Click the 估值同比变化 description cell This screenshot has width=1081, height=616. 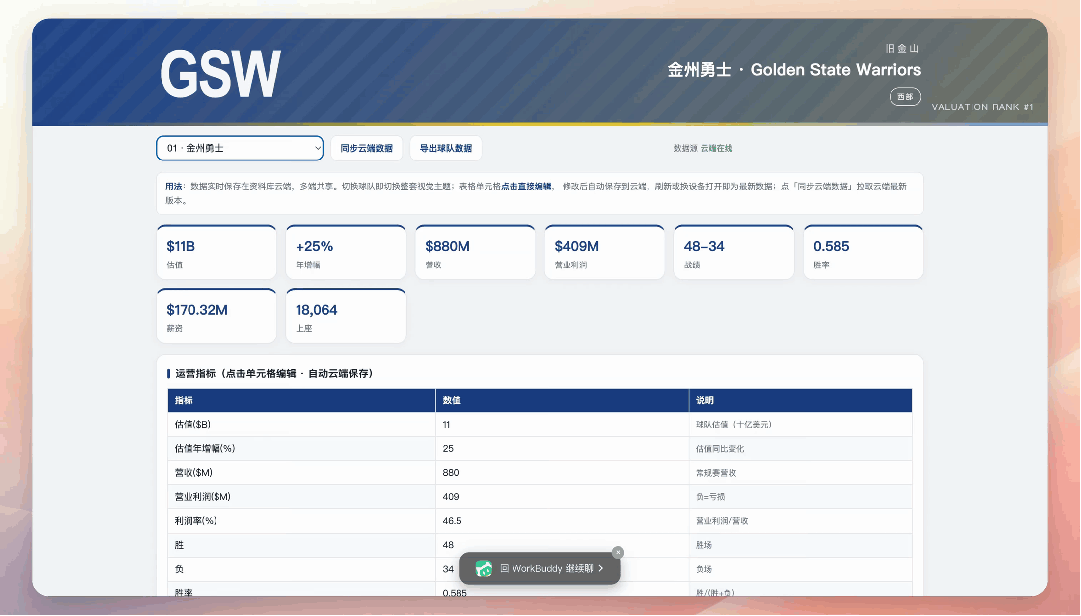[x=800, y=449]
